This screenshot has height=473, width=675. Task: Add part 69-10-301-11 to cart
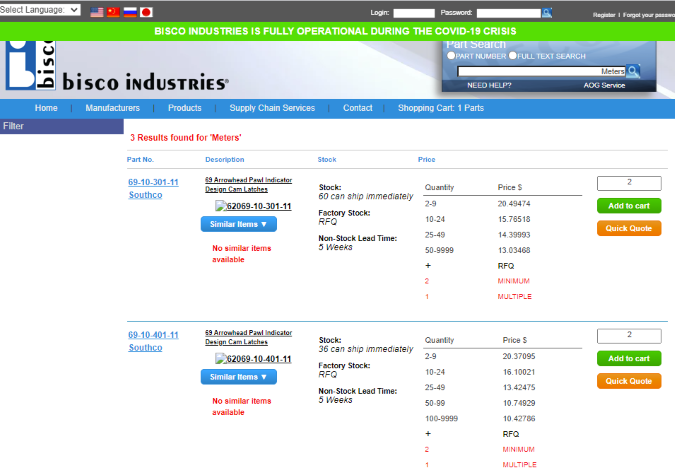[629, 205]
